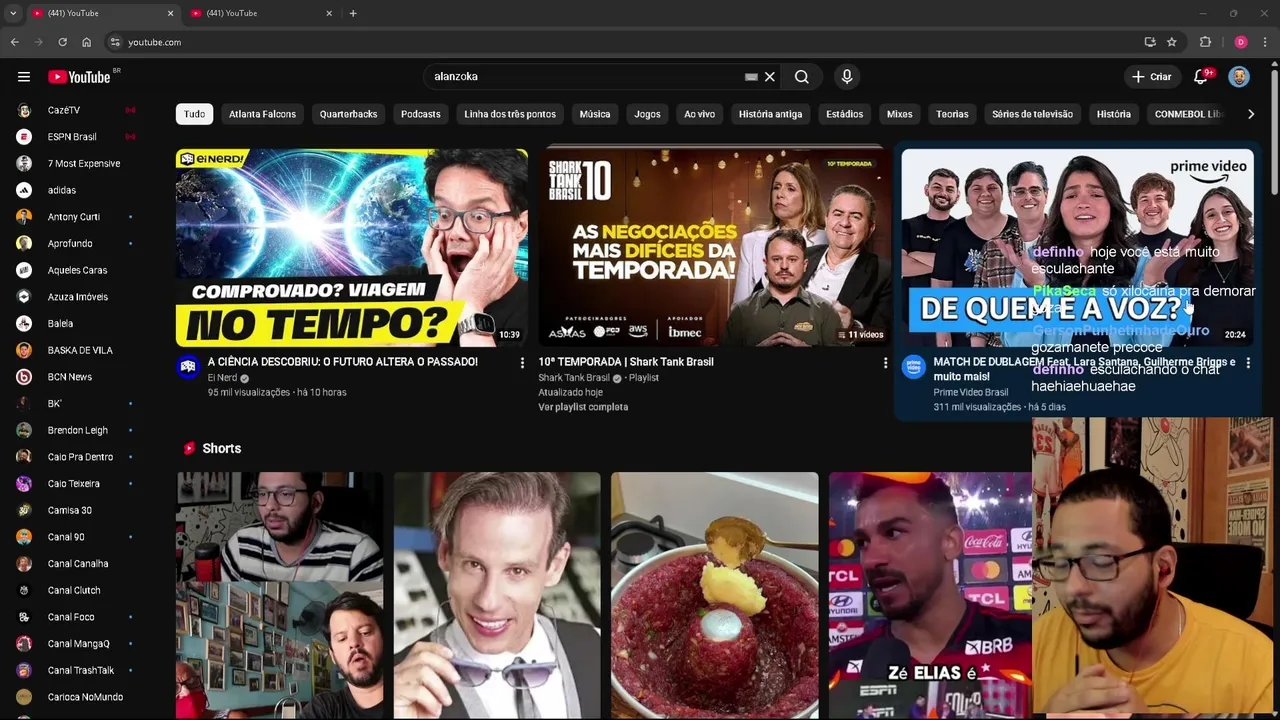The height and width of the screenshot is (720, 1280).
Task: Open the tab search dropdown arrow
Action: [13, 13]
